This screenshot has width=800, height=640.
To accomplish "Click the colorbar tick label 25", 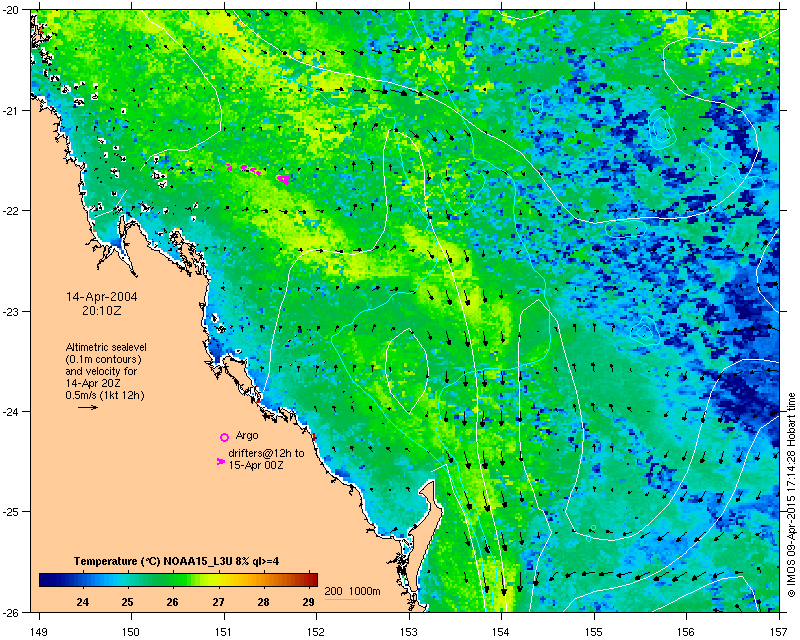I will pyautogui.click(x=127, y=602).
